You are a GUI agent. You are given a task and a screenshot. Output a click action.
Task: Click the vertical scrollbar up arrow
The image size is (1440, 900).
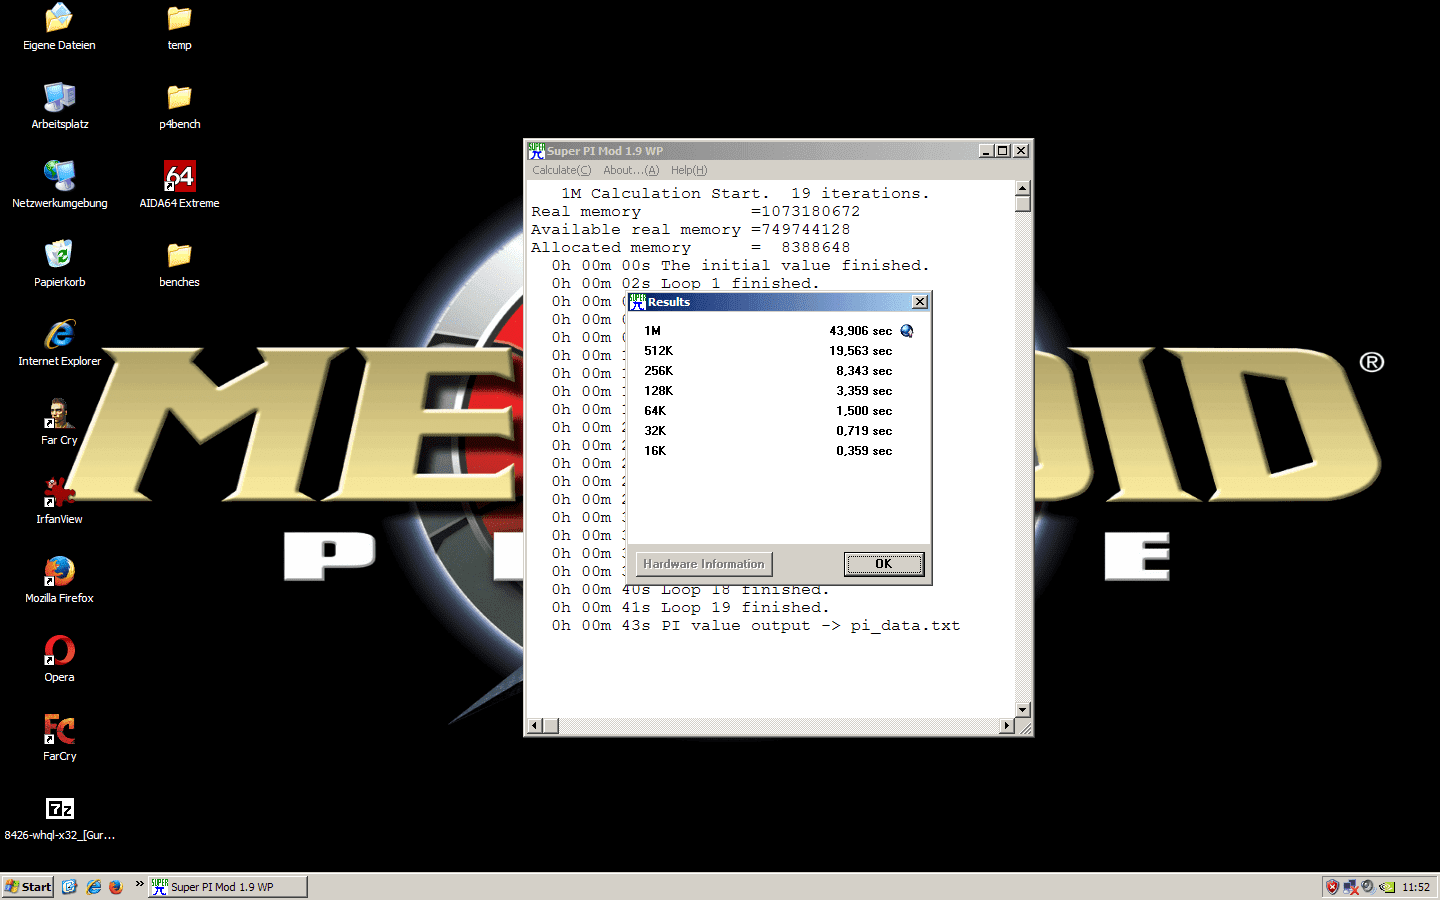click(x=1022, y=188)
